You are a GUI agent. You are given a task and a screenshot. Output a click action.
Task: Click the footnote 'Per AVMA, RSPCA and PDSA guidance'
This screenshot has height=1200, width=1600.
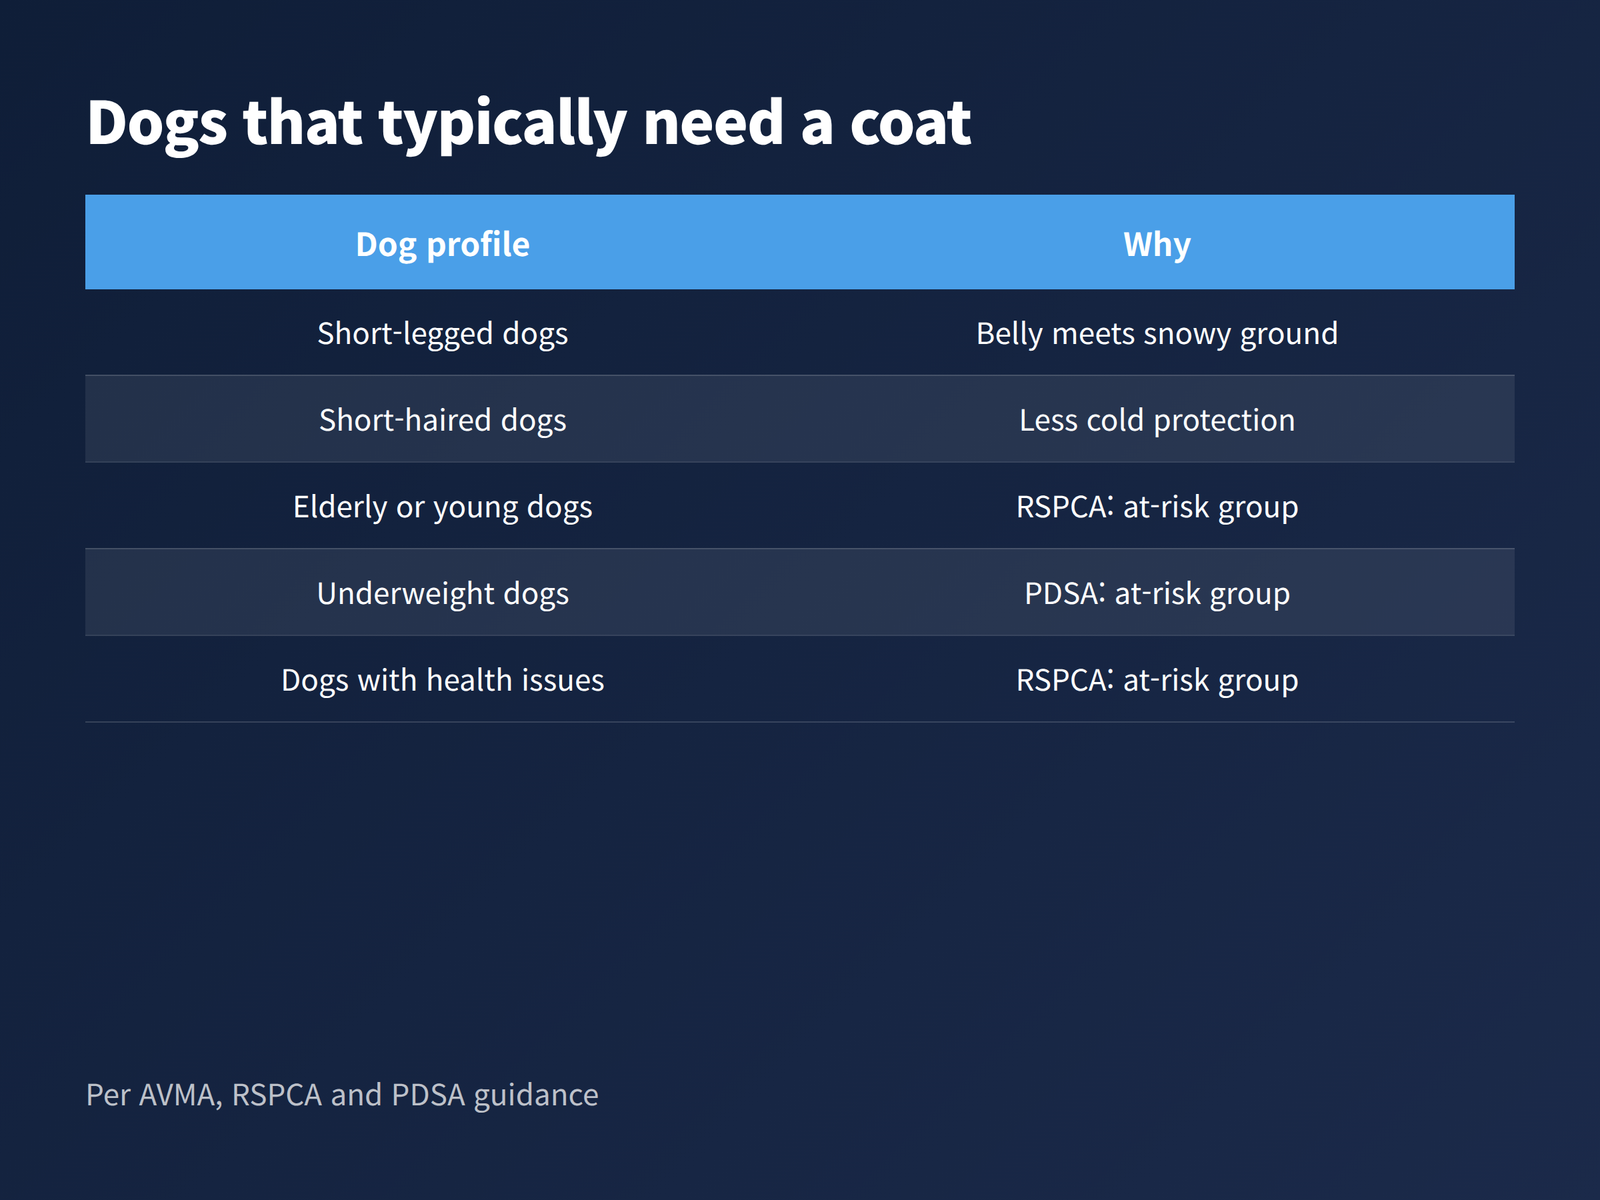pyautogui.click(x=342, y=1095)
